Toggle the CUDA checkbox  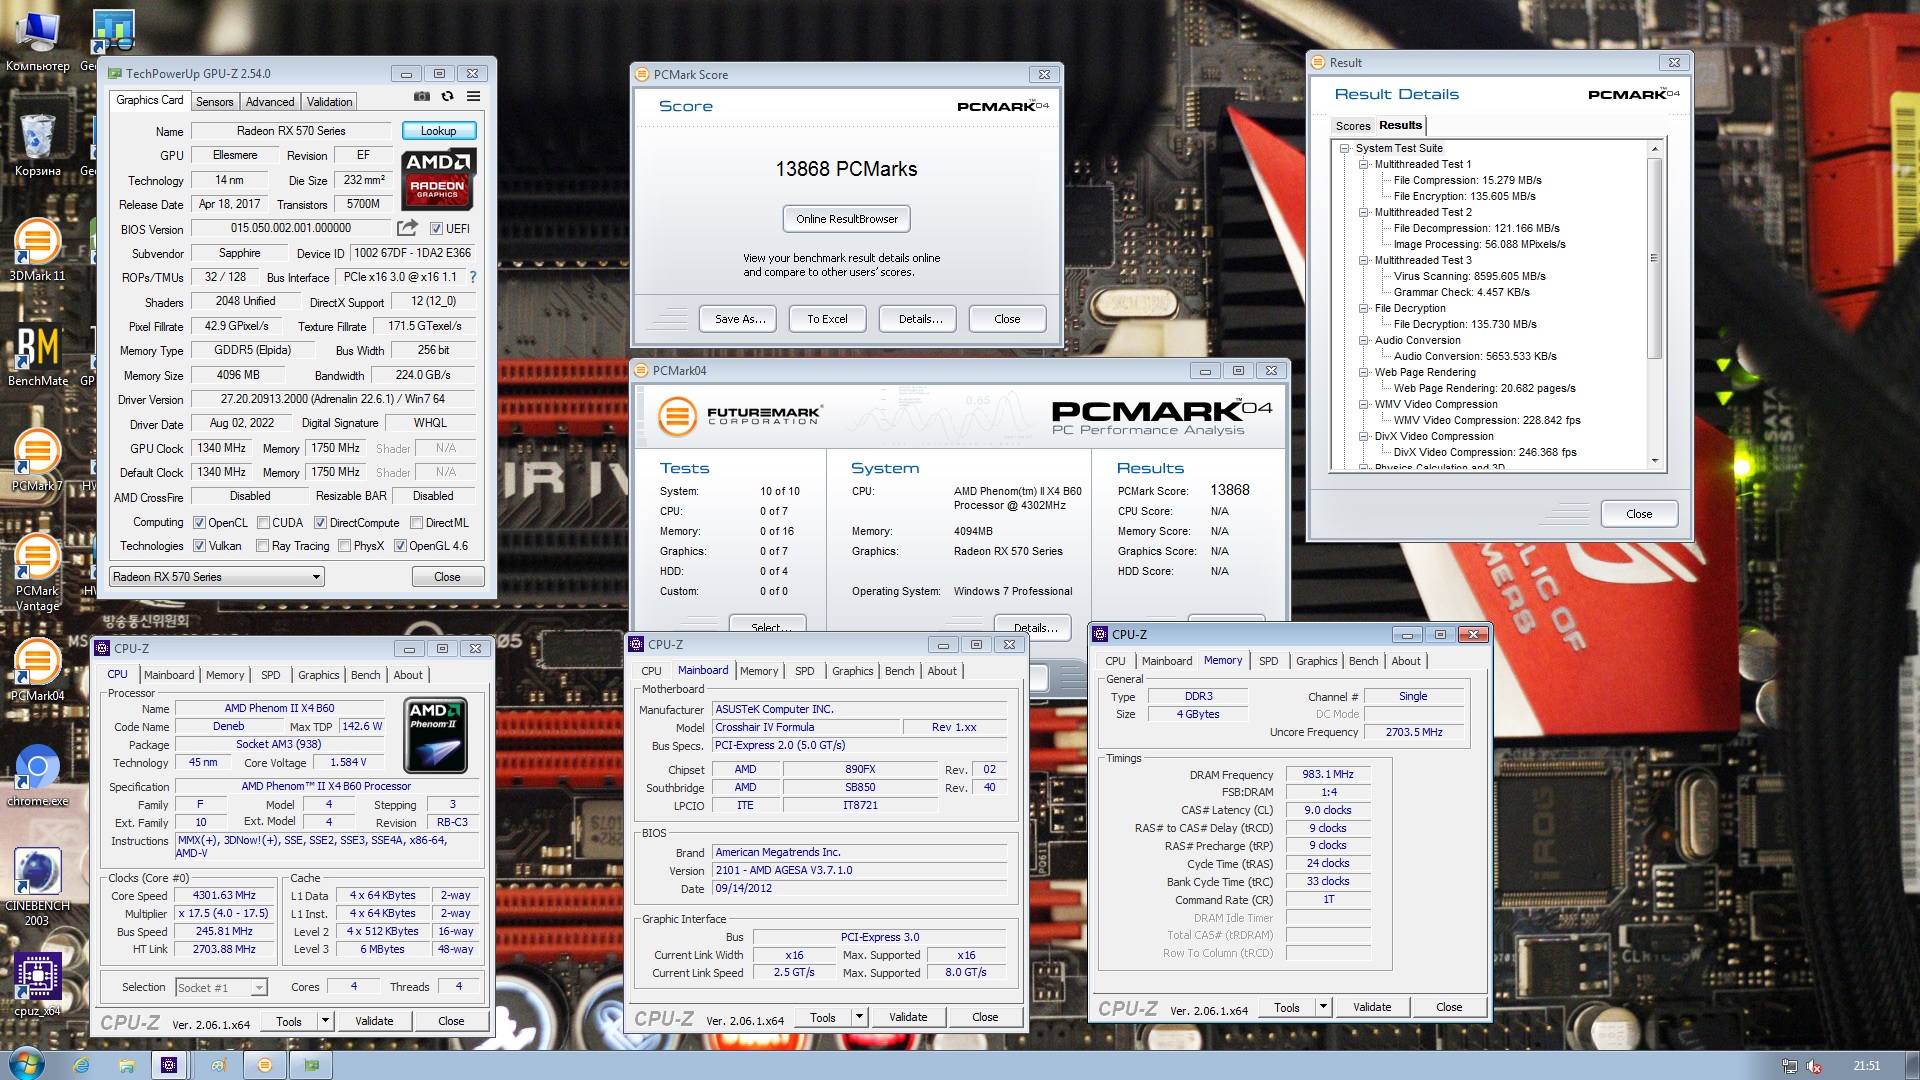click(263, 523)
